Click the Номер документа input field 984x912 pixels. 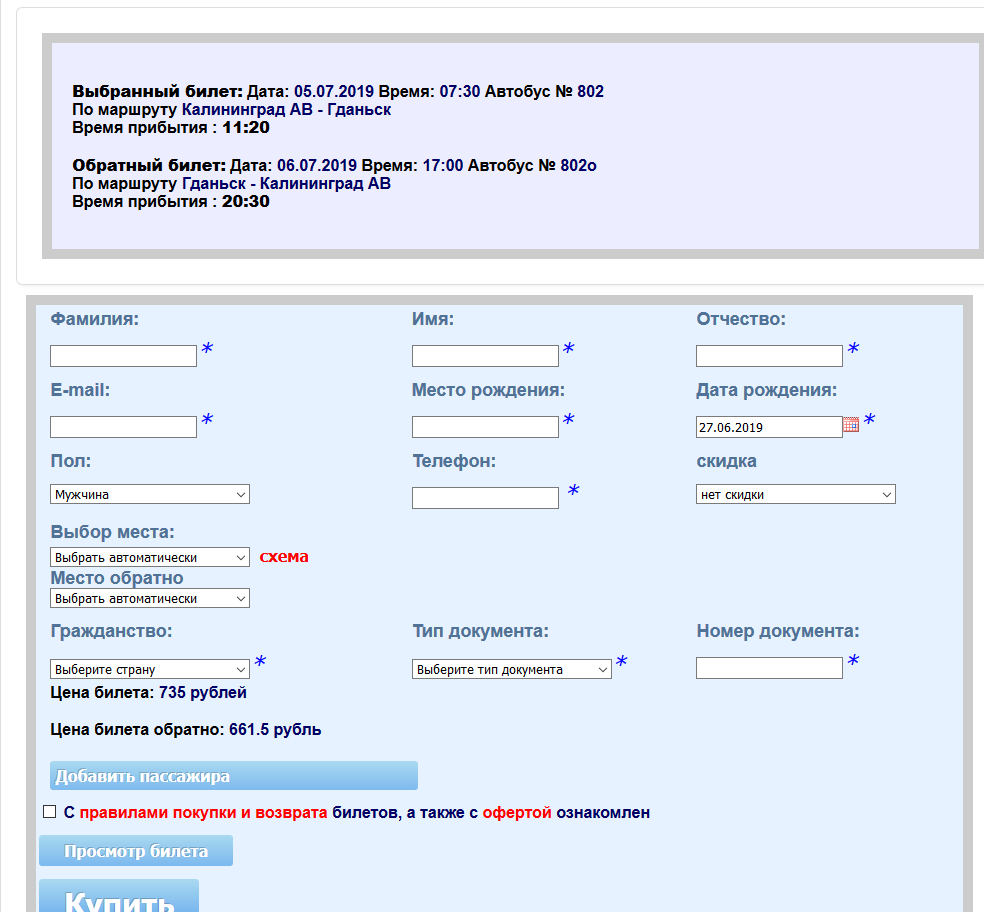pos(769,668)
